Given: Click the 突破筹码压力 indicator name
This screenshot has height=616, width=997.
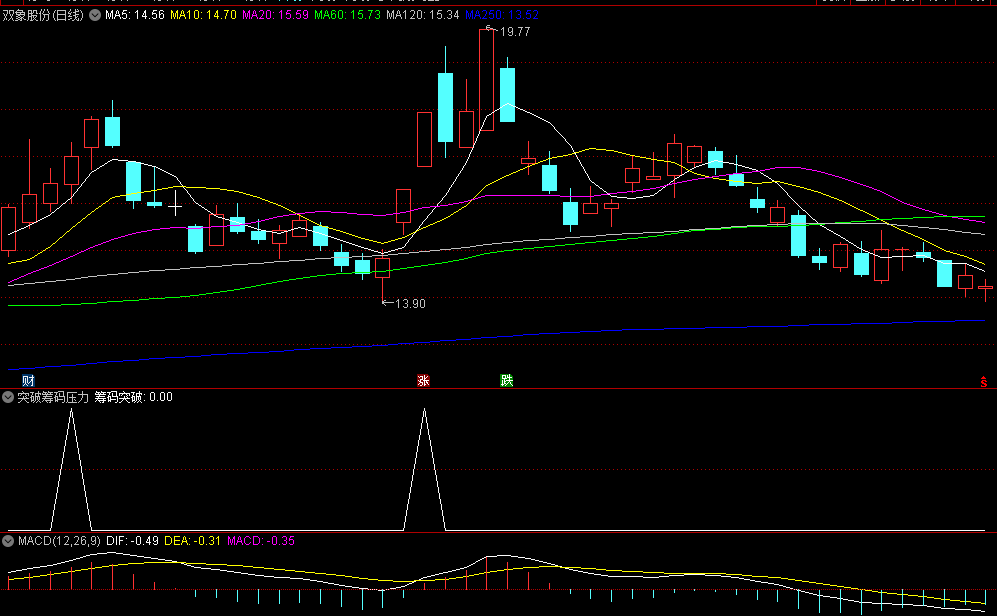Looking at the screenshot, I should pos(53,397).
